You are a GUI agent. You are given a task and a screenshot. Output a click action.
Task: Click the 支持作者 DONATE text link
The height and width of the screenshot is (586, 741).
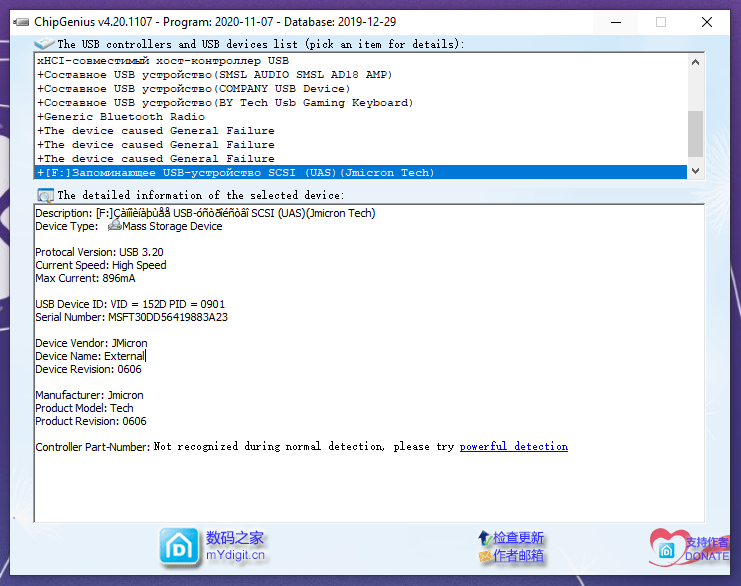tap(707, 549)
